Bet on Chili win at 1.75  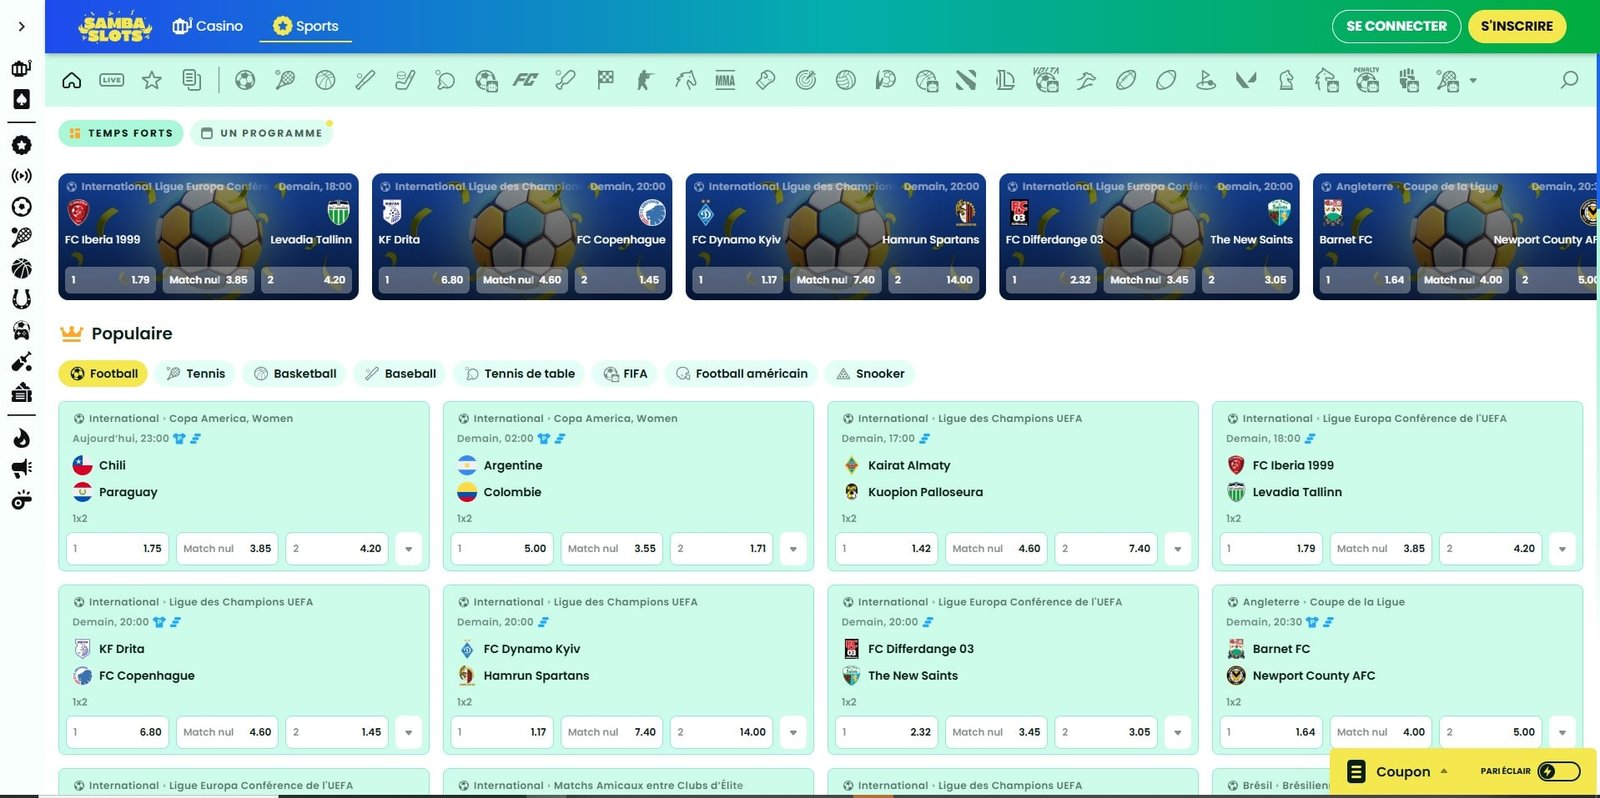[117, 549]
